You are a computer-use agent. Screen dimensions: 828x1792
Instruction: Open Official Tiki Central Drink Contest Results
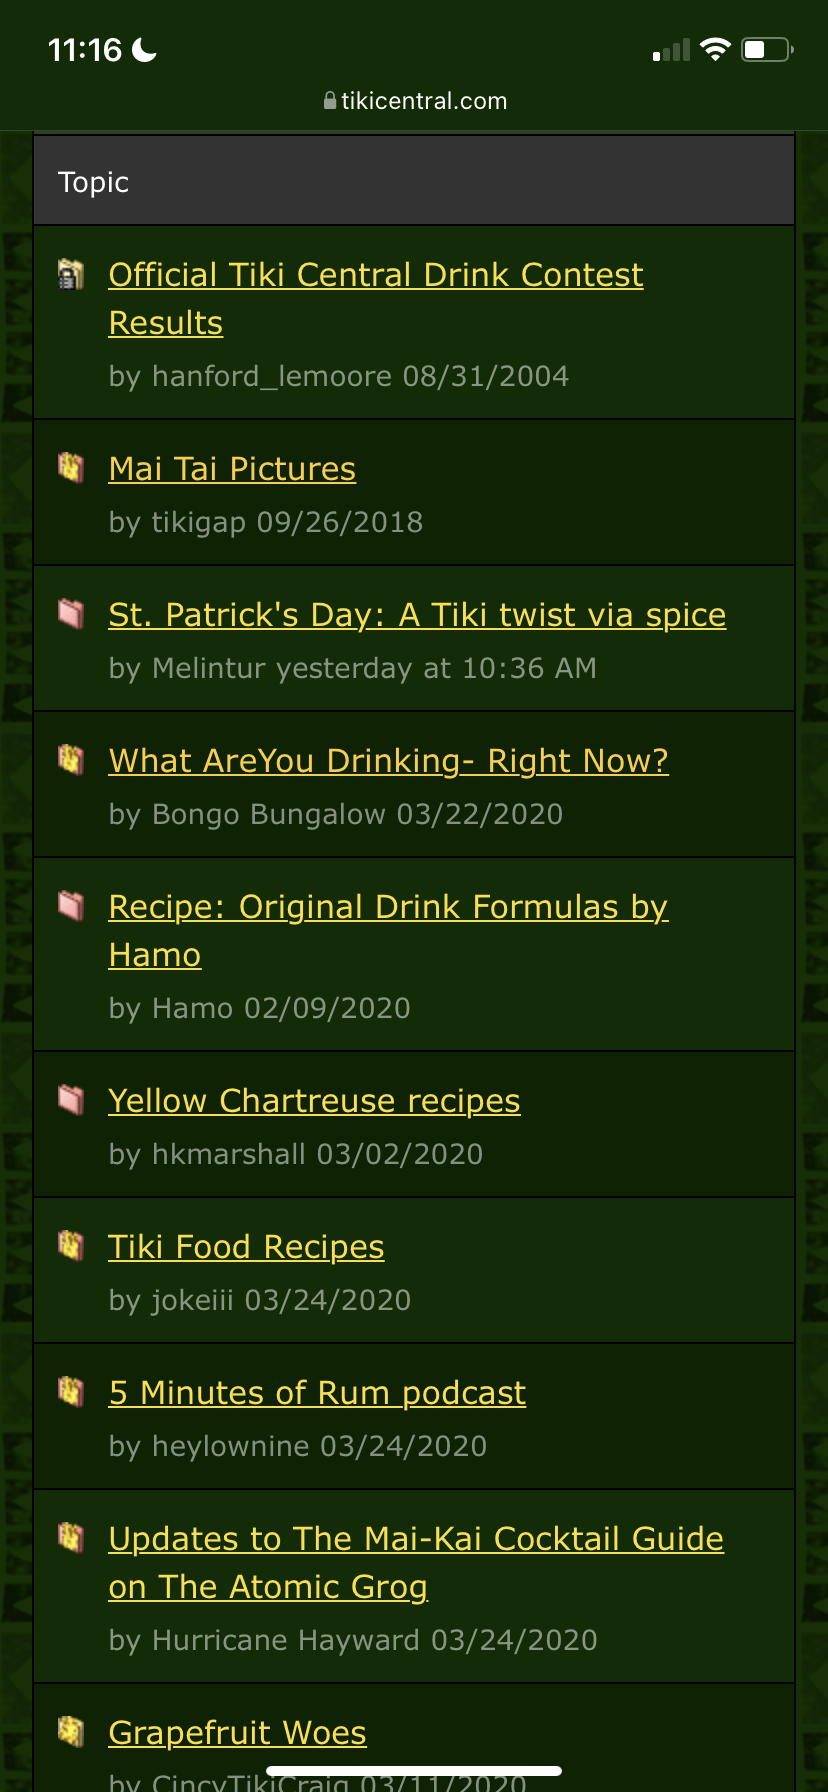click(375, 275)
